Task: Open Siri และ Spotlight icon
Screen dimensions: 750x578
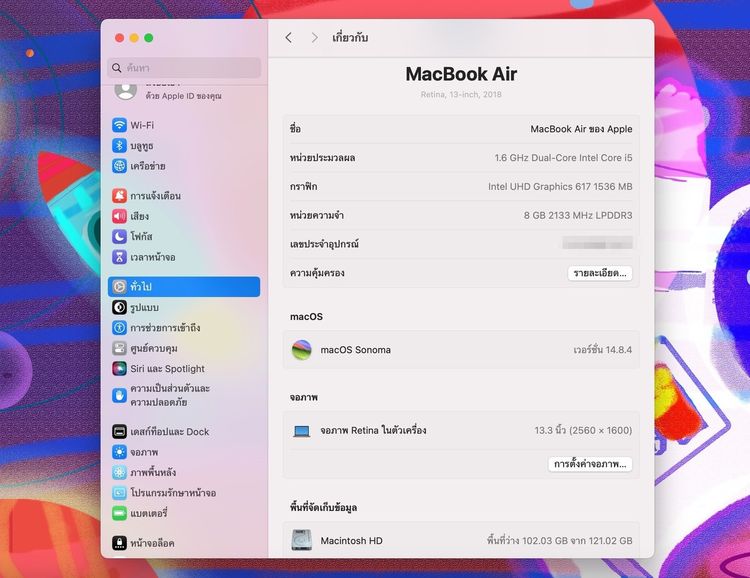Action: (119, 368)
